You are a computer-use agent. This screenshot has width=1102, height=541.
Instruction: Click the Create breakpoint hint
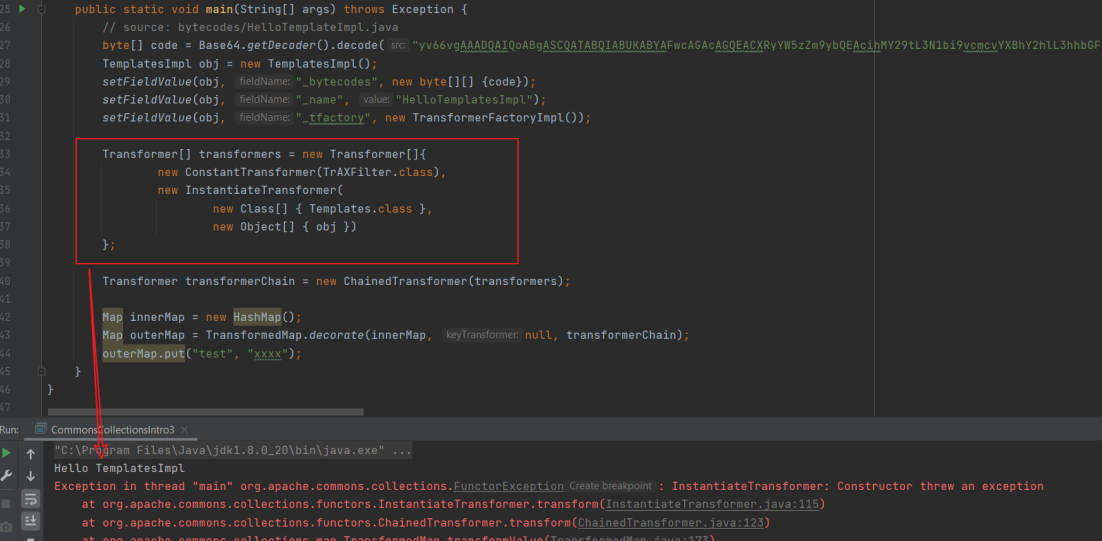(x=611, y=486)
